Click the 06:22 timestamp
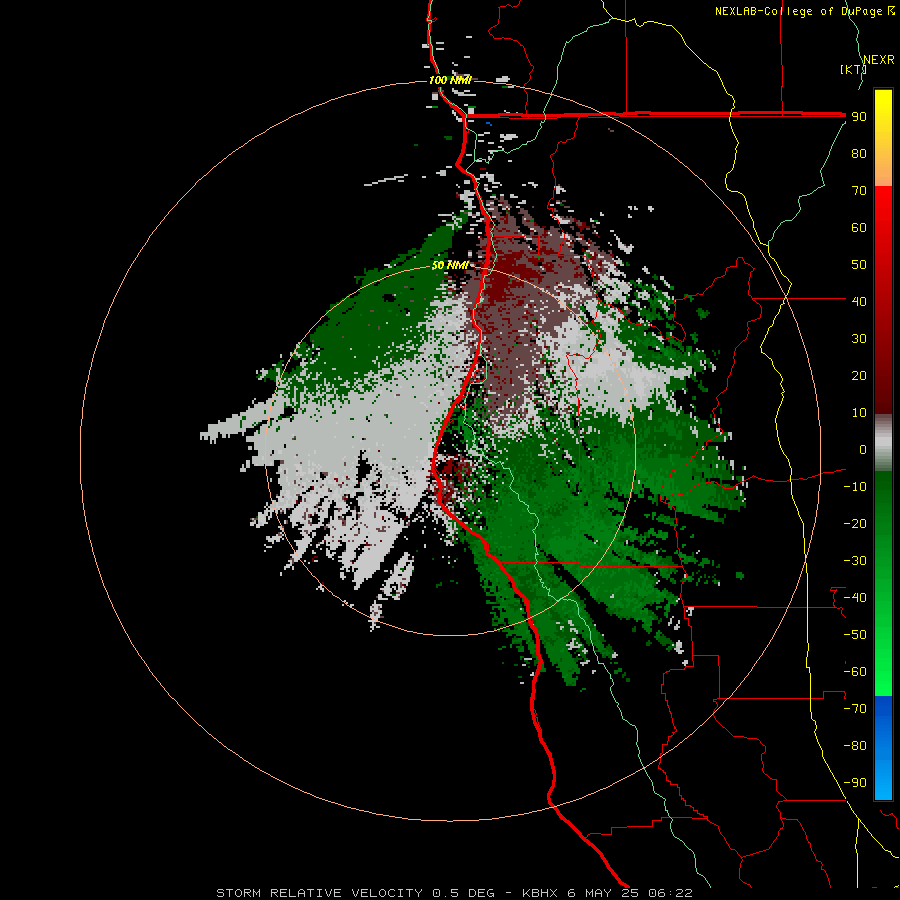Image resolution: width=900 pixels, height=900 pixels. 670,893
